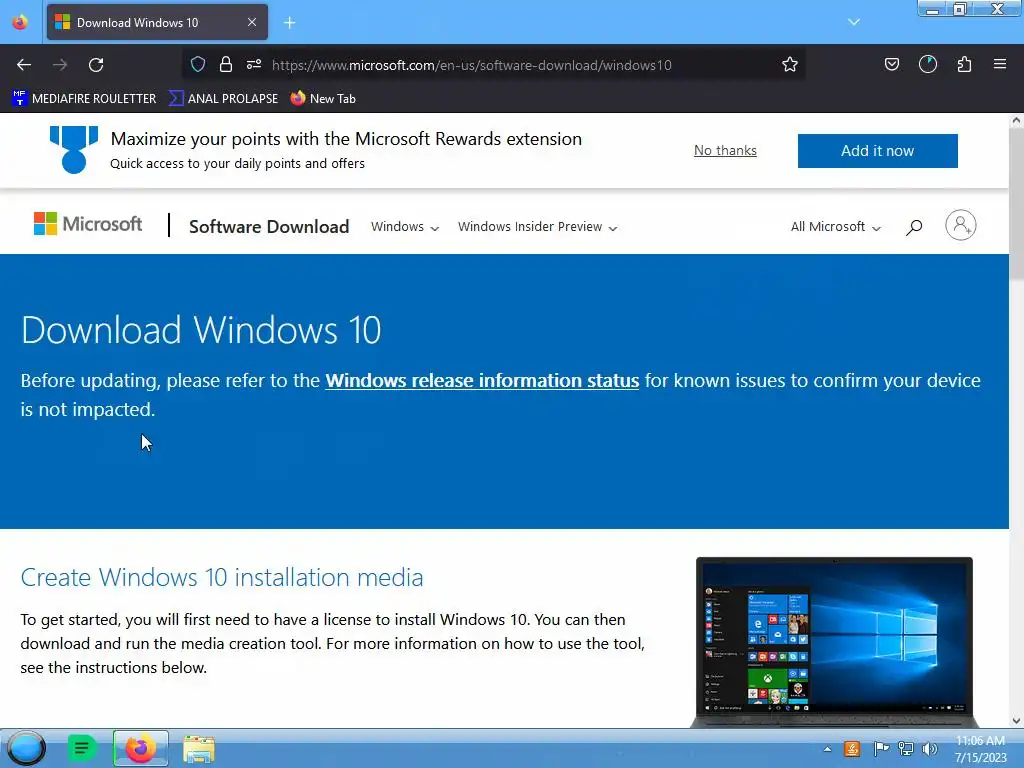Open volume speaker tray icon
The height and width of the screenshot is (768, 1024).
tap(930, 748)
